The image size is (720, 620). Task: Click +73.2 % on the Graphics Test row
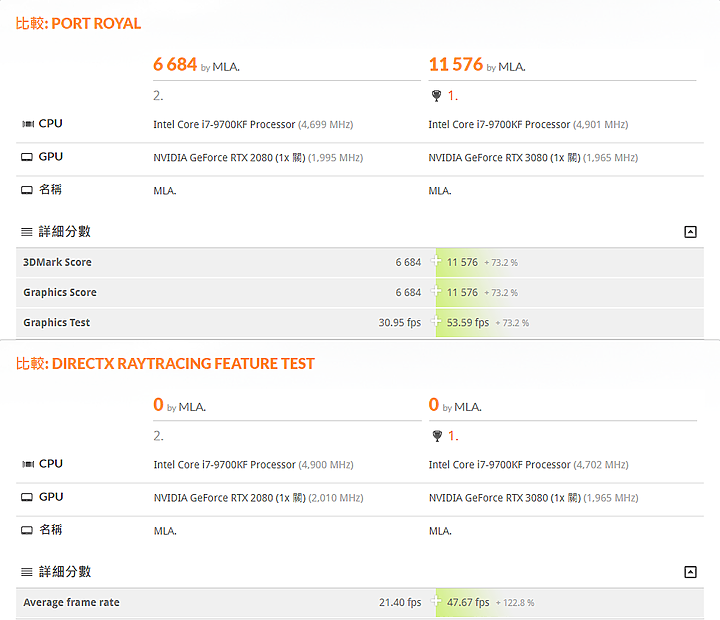click(512, 323)
